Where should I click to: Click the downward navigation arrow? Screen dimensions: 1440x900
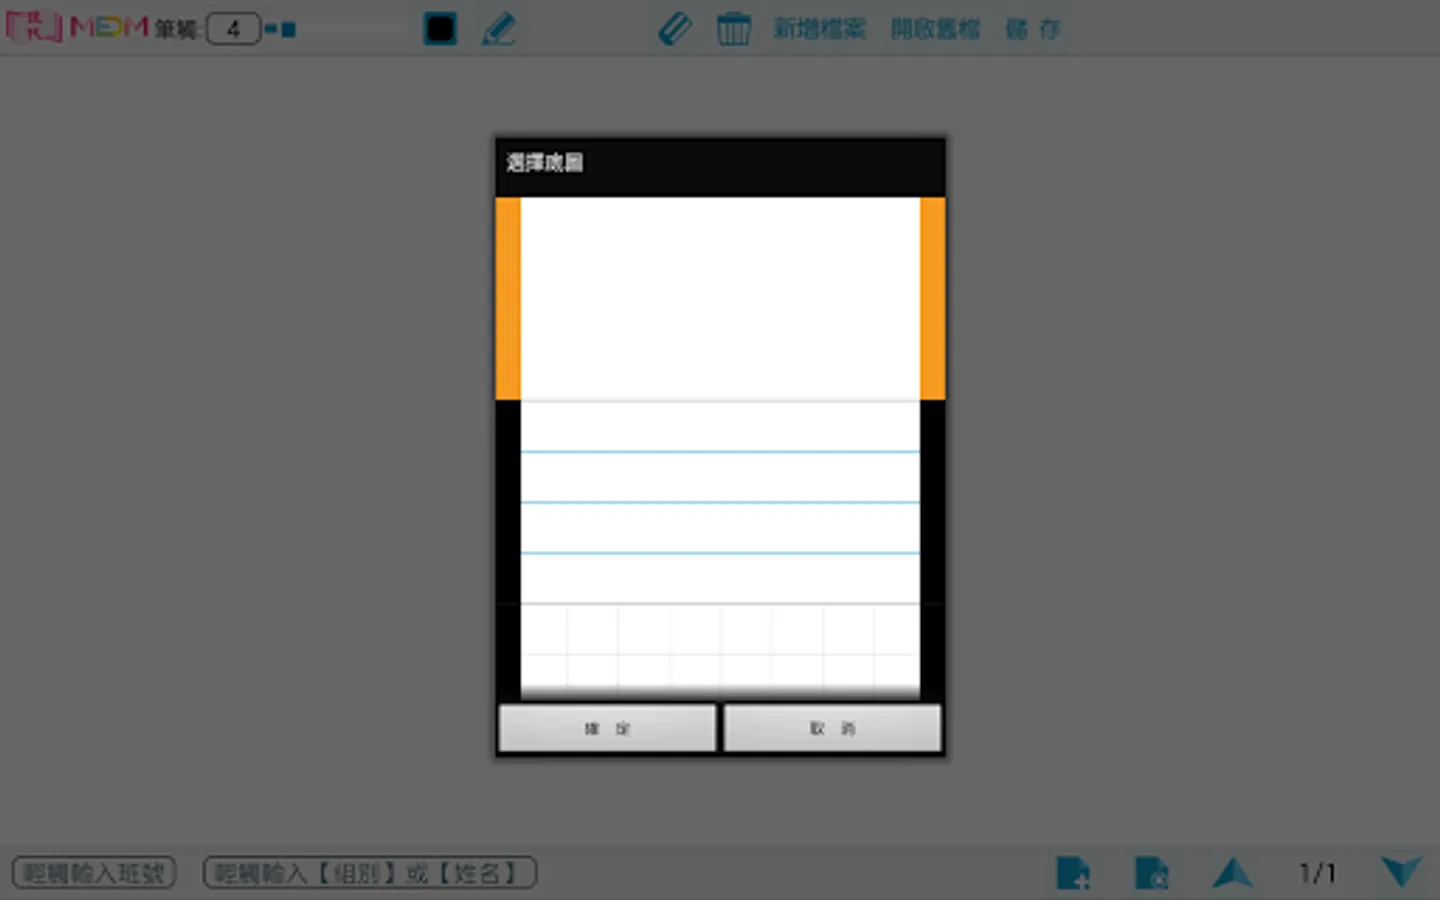[1402, 872]
